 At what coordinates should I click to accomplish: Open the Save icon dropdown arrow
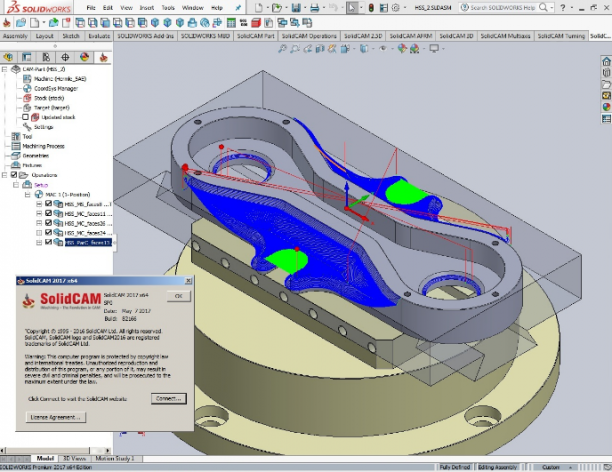[304, 8]
